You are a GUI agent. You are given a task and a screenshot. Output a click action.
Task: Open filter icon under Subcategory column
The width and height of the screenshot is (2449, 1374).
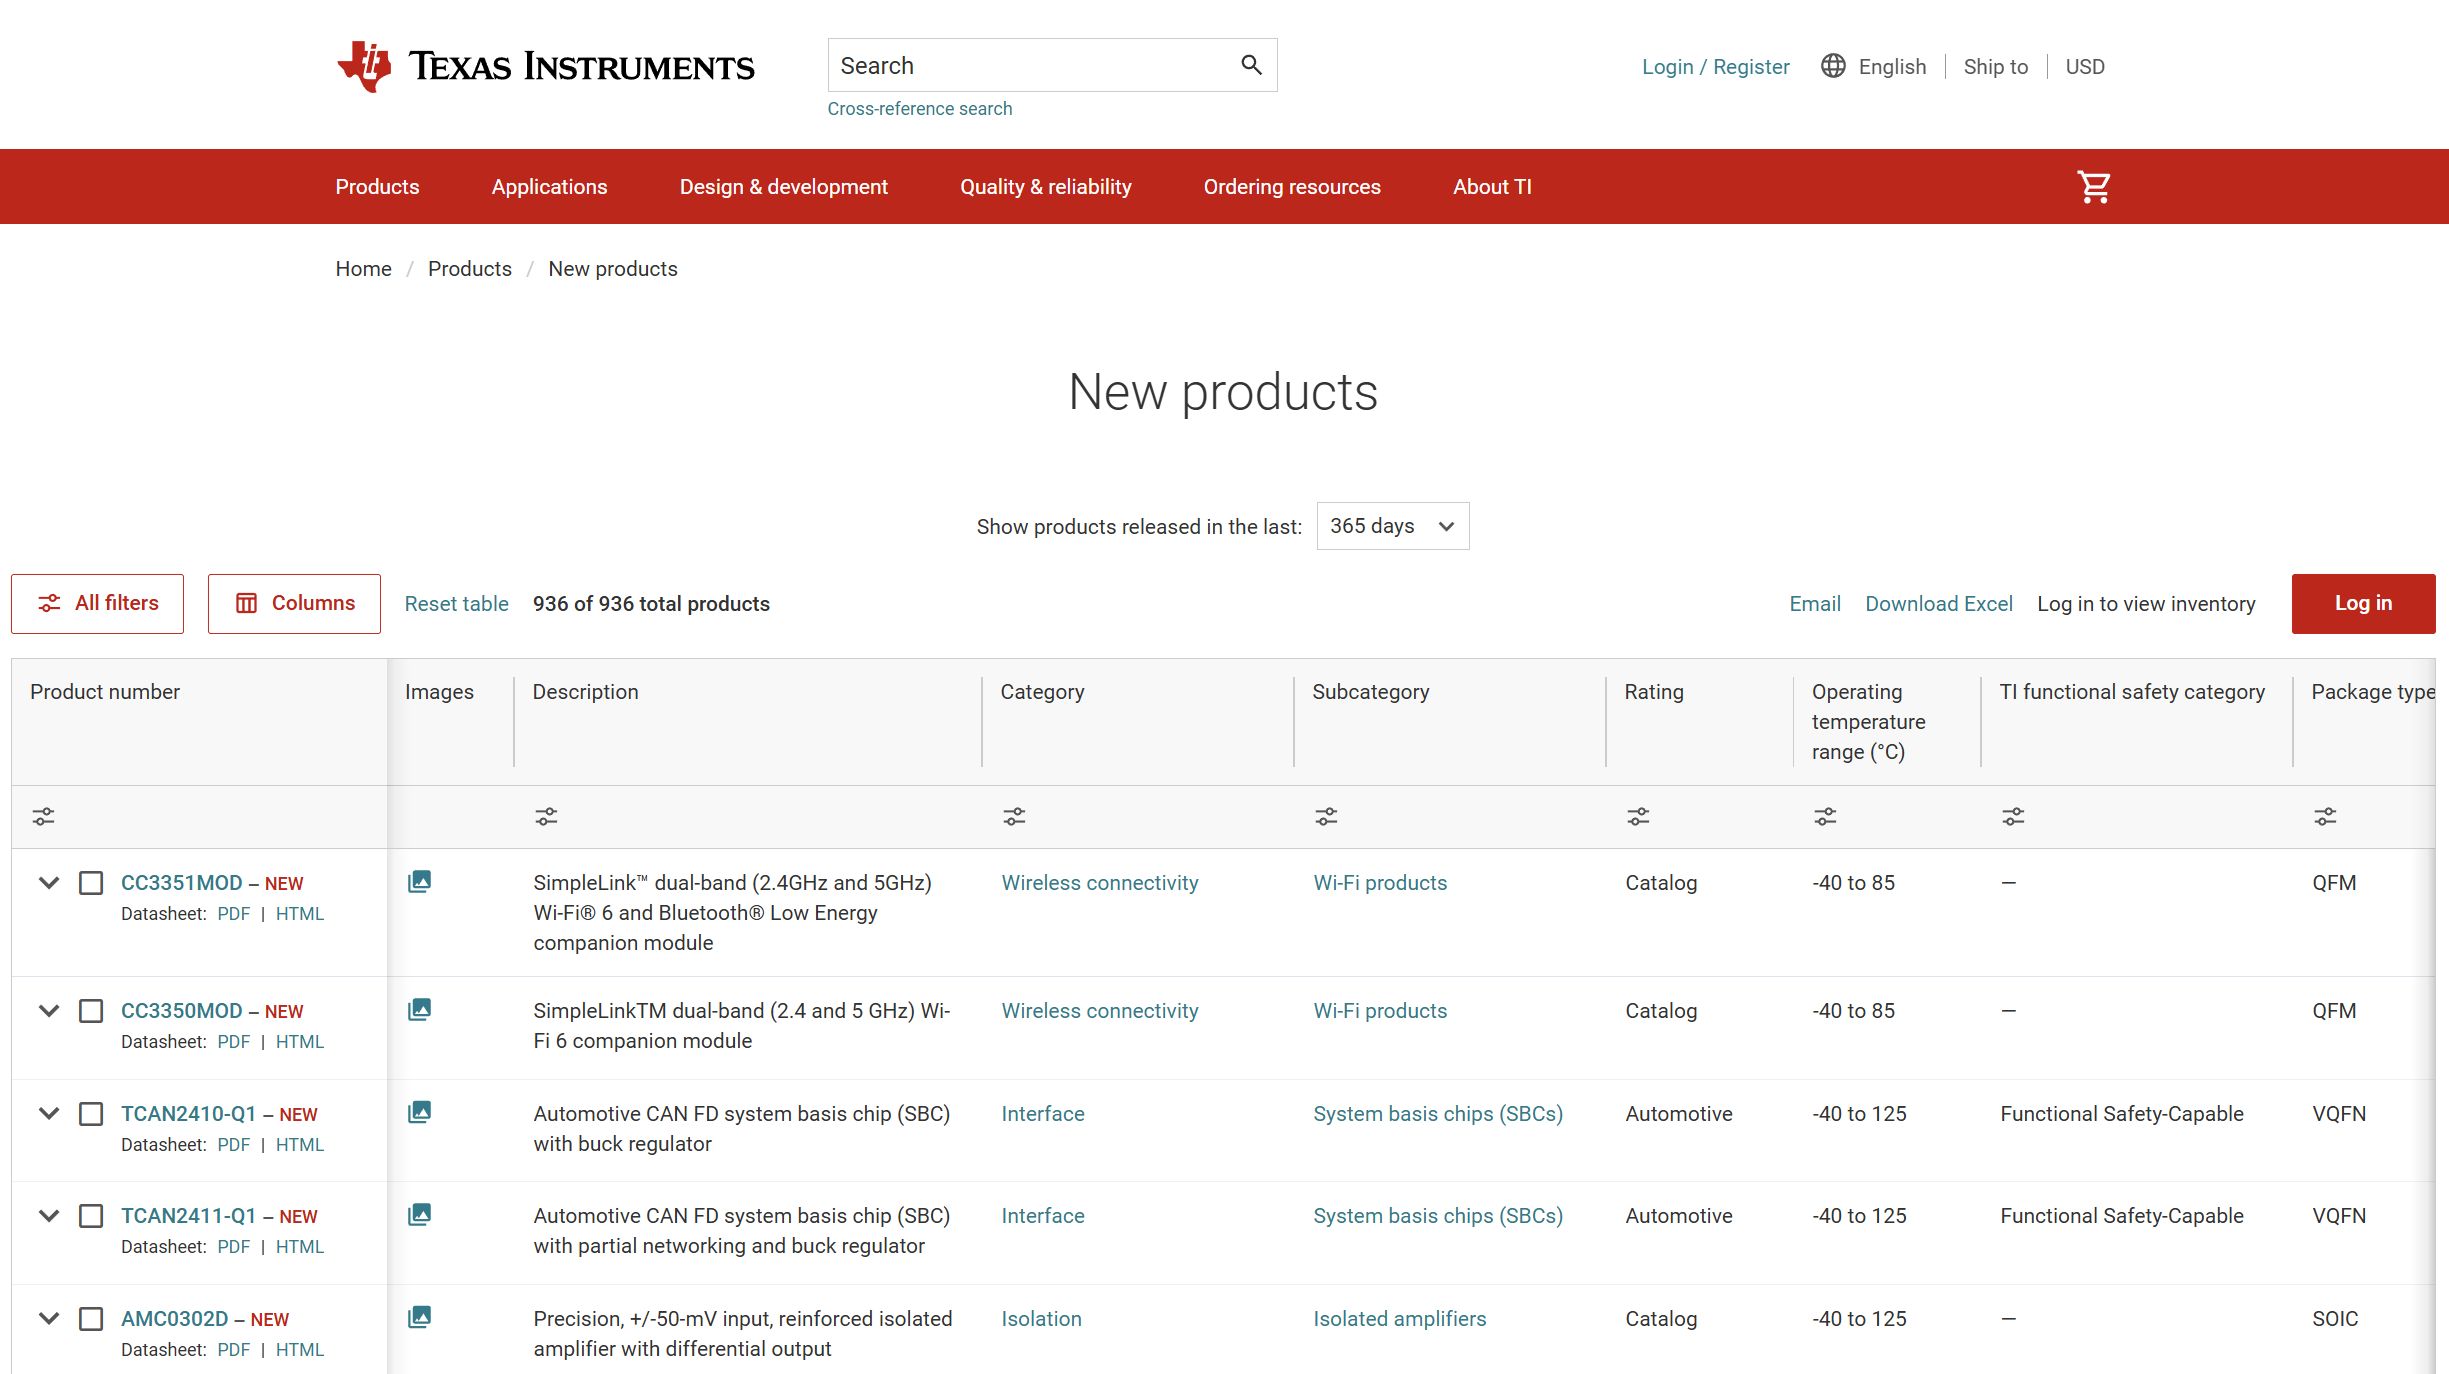pos(1326,817)
